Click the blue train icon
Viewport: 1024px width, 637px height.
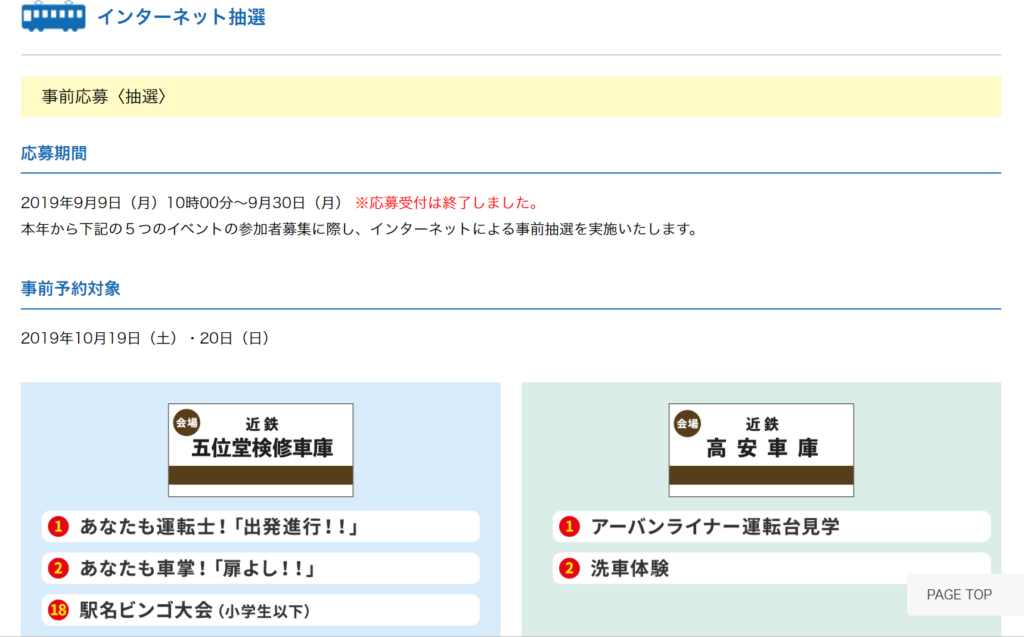pyautogui.click(x=54, y=16)
